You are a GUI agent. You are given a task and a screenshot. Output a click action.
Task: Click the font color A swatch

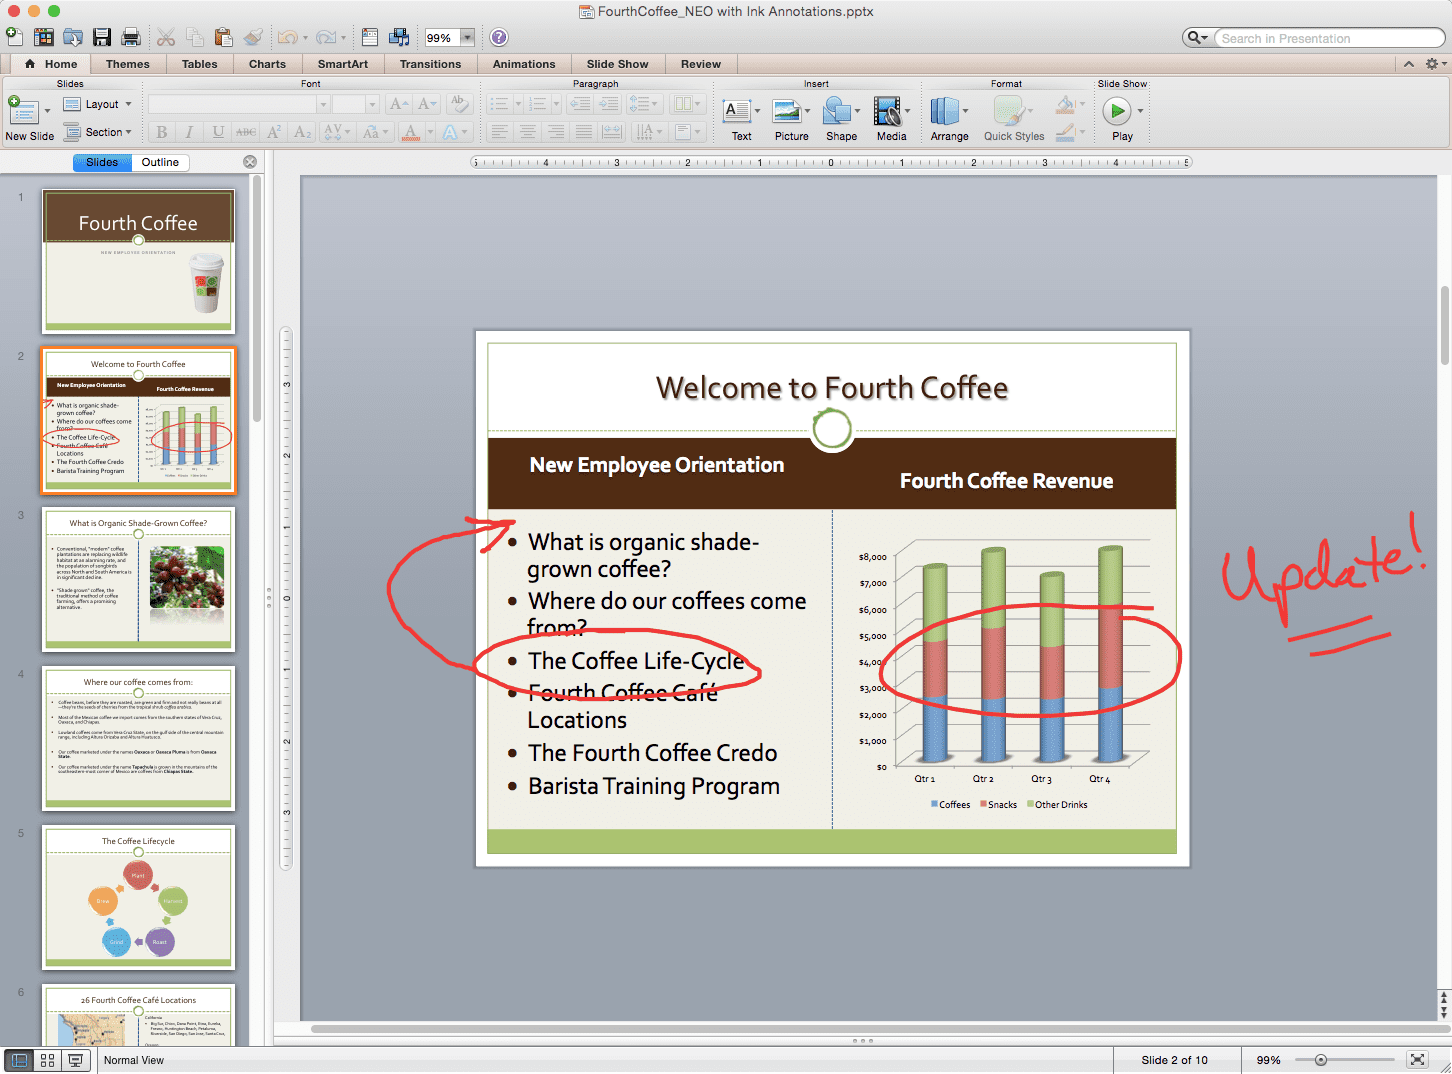coord(410,132)
